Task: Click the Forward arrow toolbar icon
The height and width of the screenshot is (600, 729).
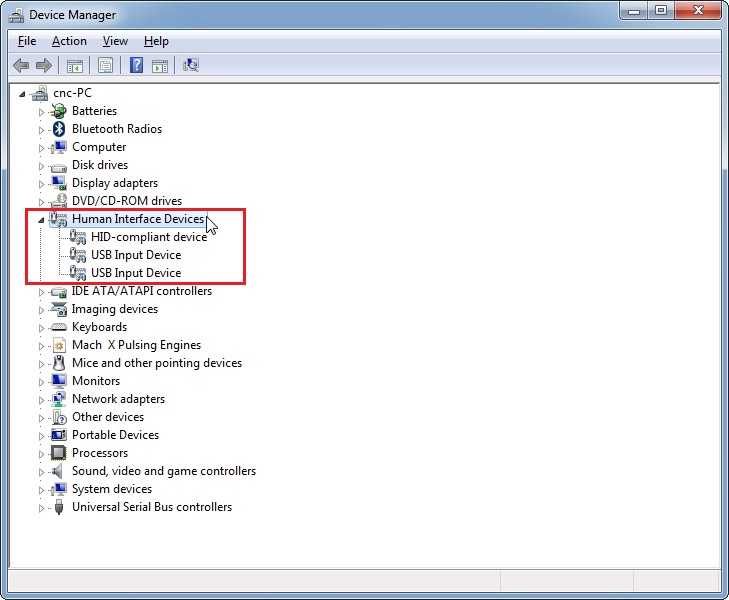Action: click(x=44, y=66)
